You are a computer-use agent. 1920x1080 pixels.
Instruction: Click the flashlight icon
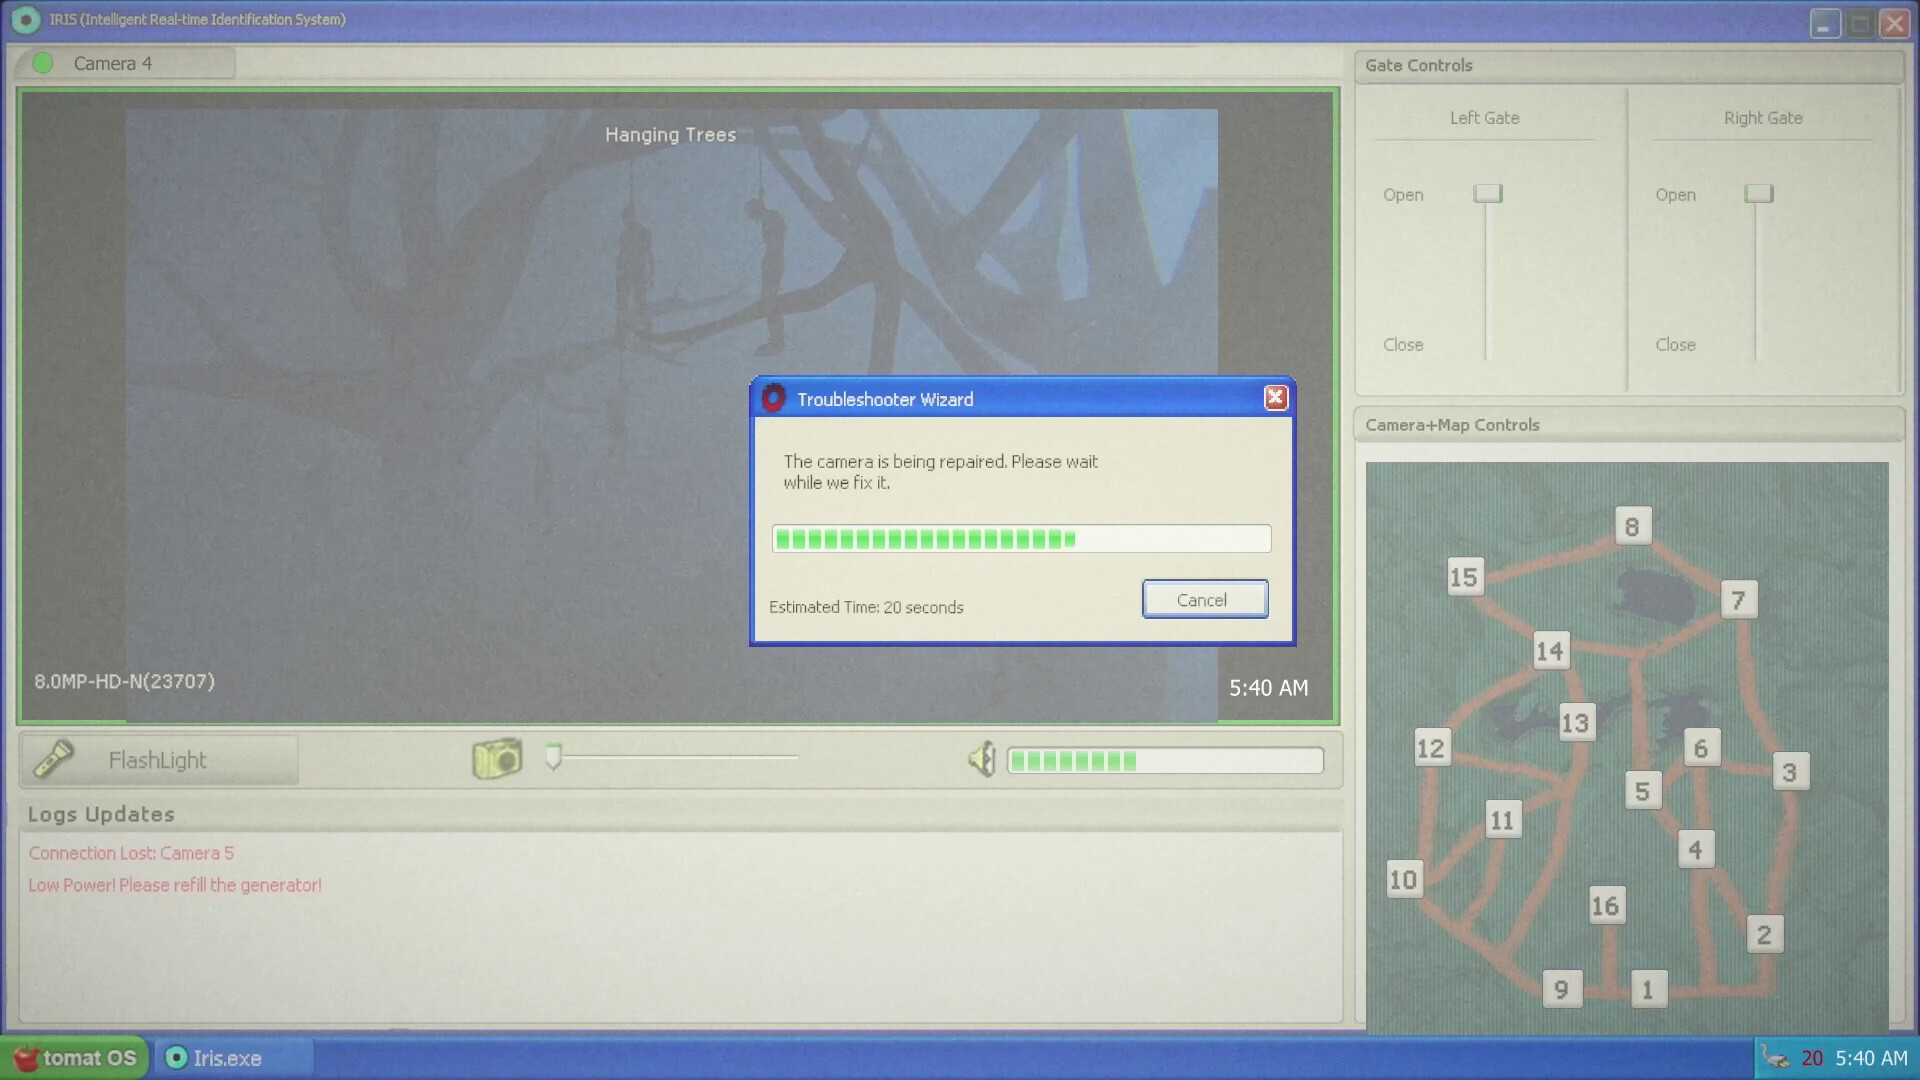pos(53,759)
